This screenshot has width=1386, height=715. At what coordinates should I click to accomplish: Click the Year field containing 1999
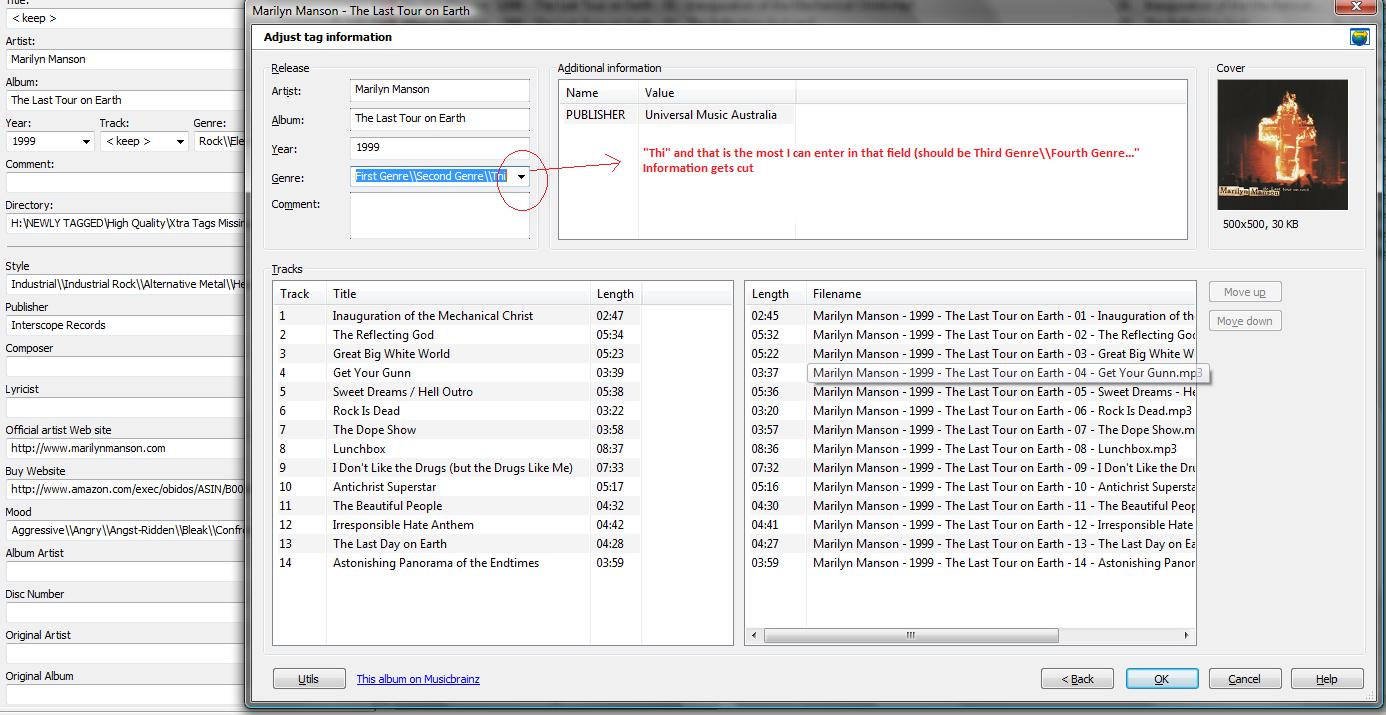440,148
